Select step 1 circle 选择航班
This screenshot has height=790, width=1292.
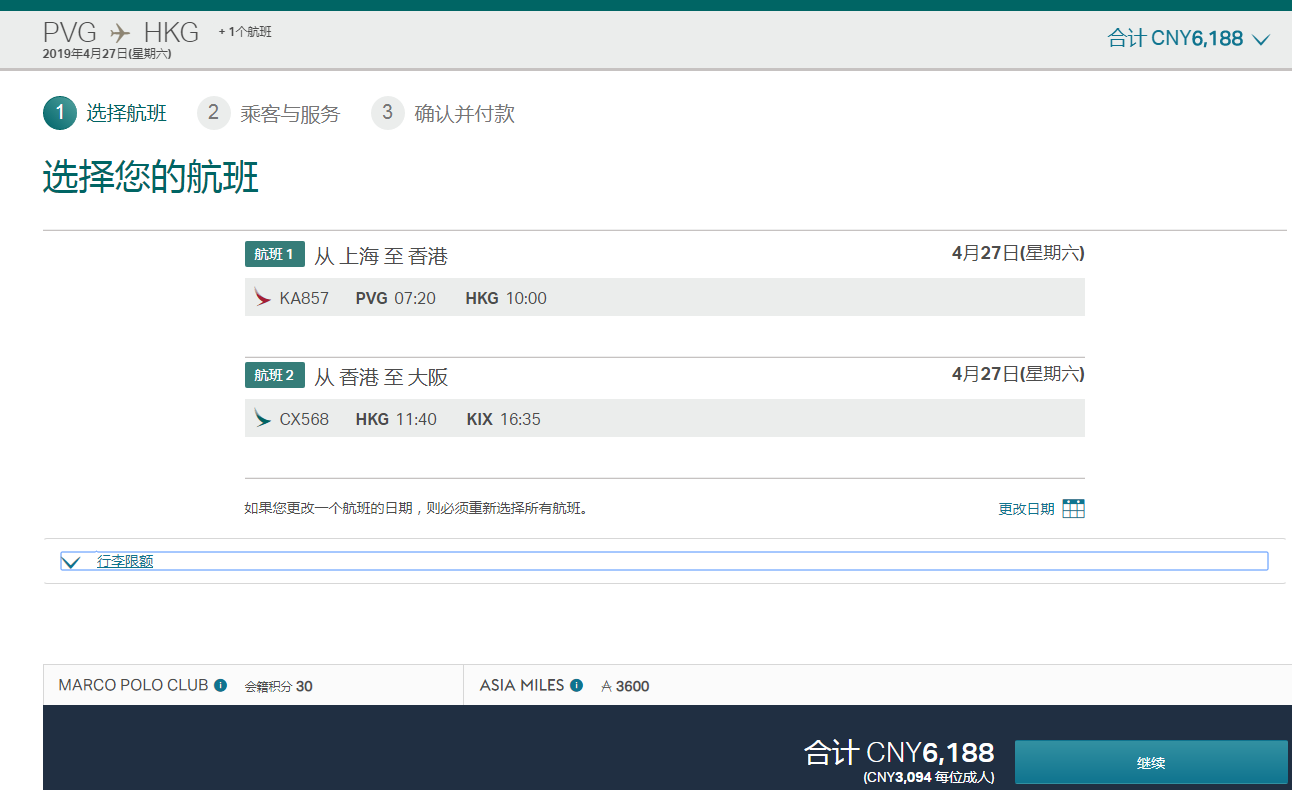[x=59, y=113]
